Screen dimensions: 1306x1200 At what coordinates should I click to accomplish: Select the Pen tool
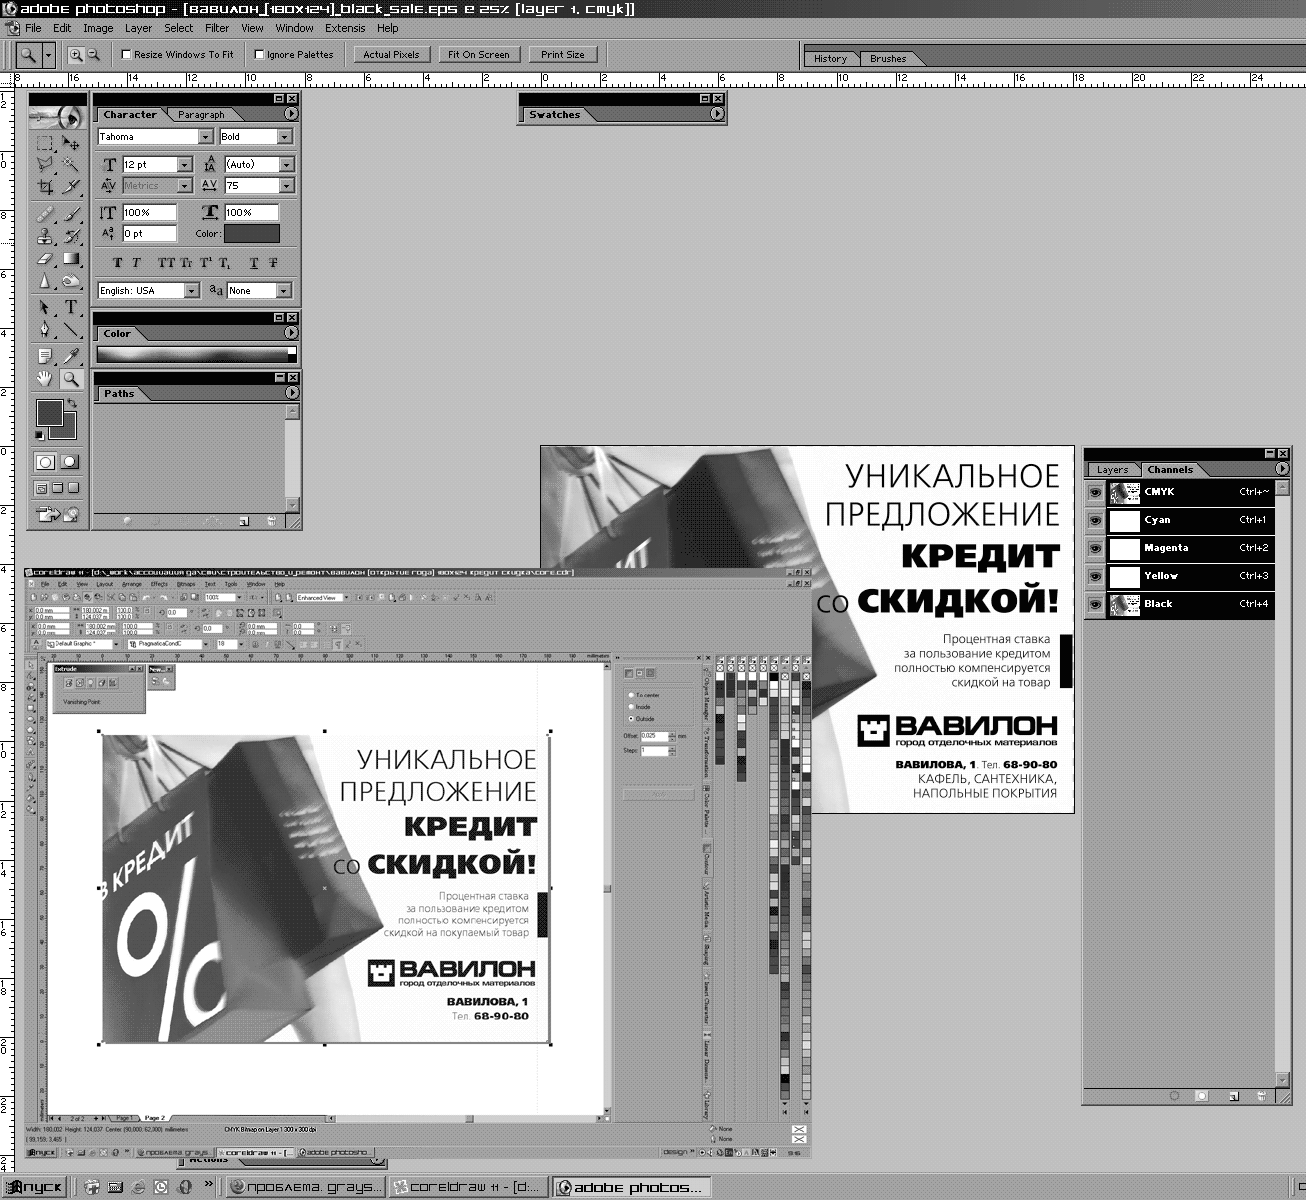click(45, 329)
